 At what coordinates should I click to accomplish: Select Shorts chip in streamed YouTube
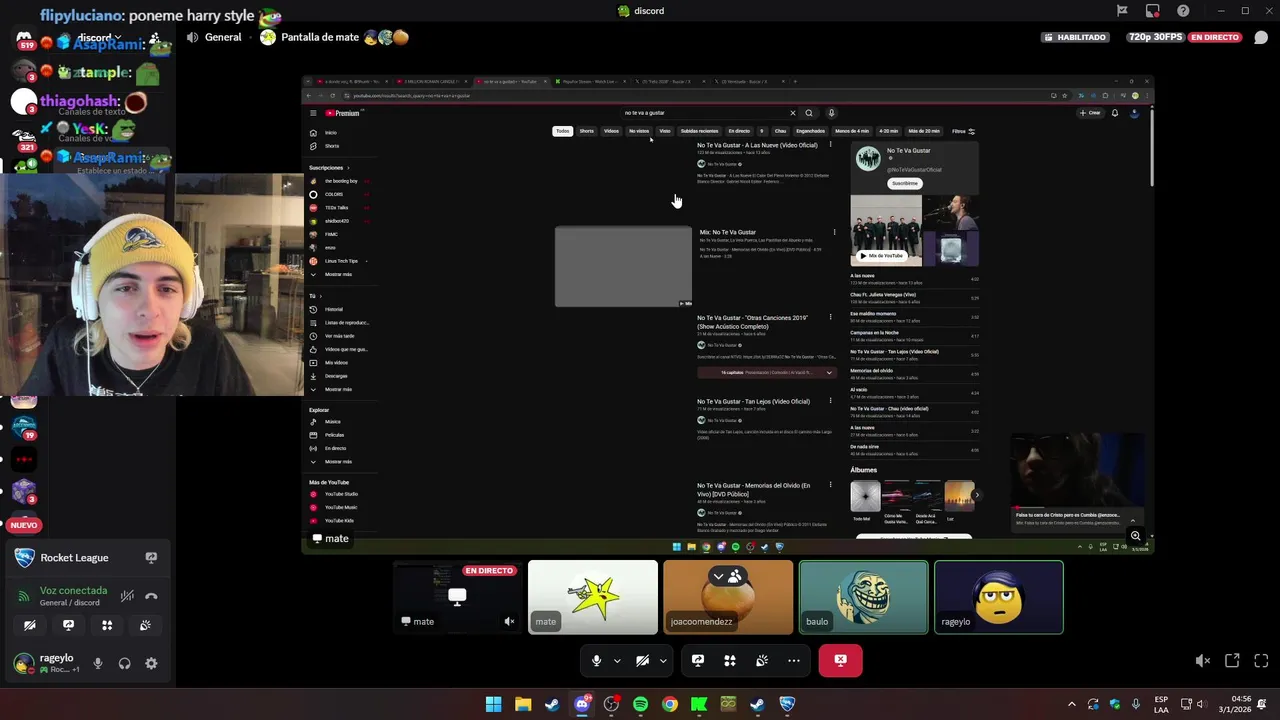point(587,131)
